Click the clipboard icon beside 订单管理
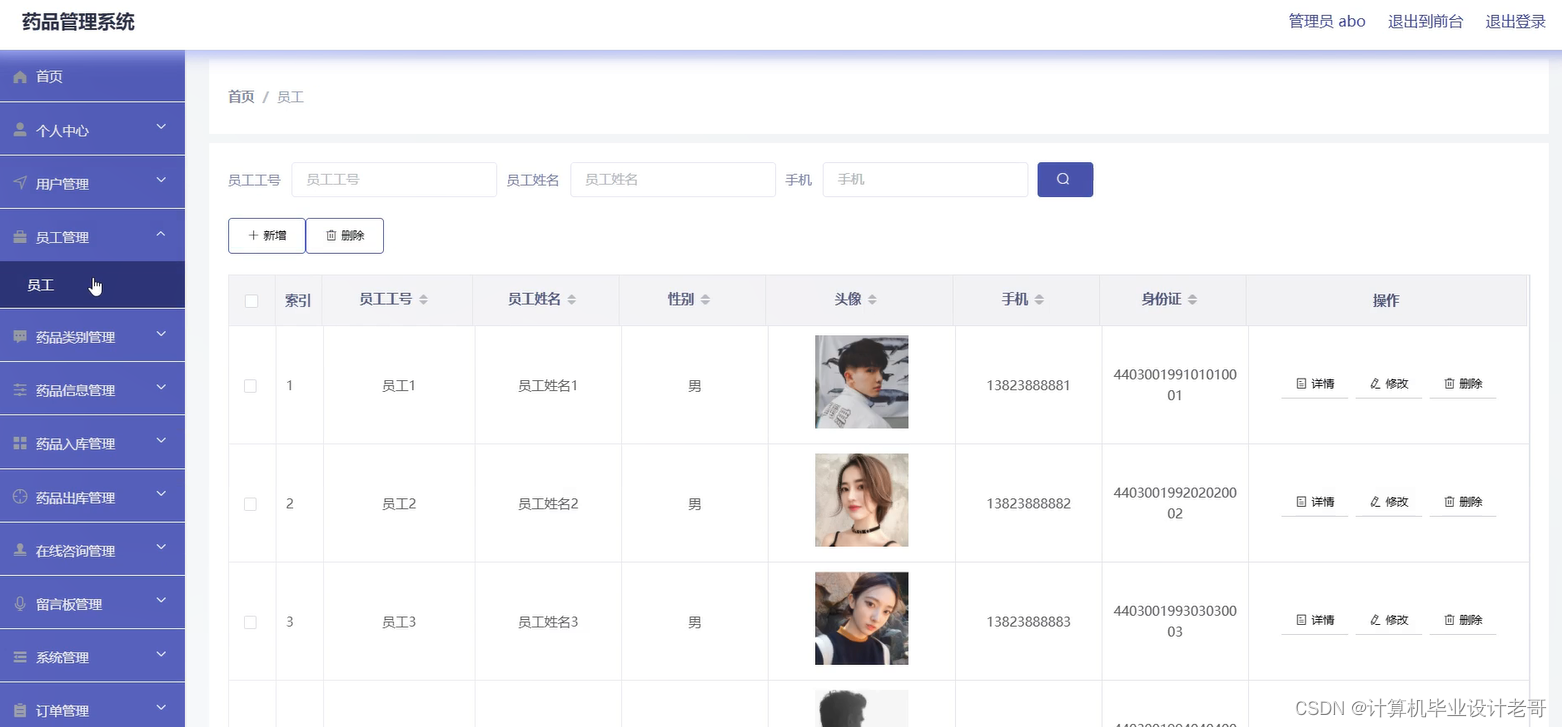The image size is (1562, 727). point(20,710)
